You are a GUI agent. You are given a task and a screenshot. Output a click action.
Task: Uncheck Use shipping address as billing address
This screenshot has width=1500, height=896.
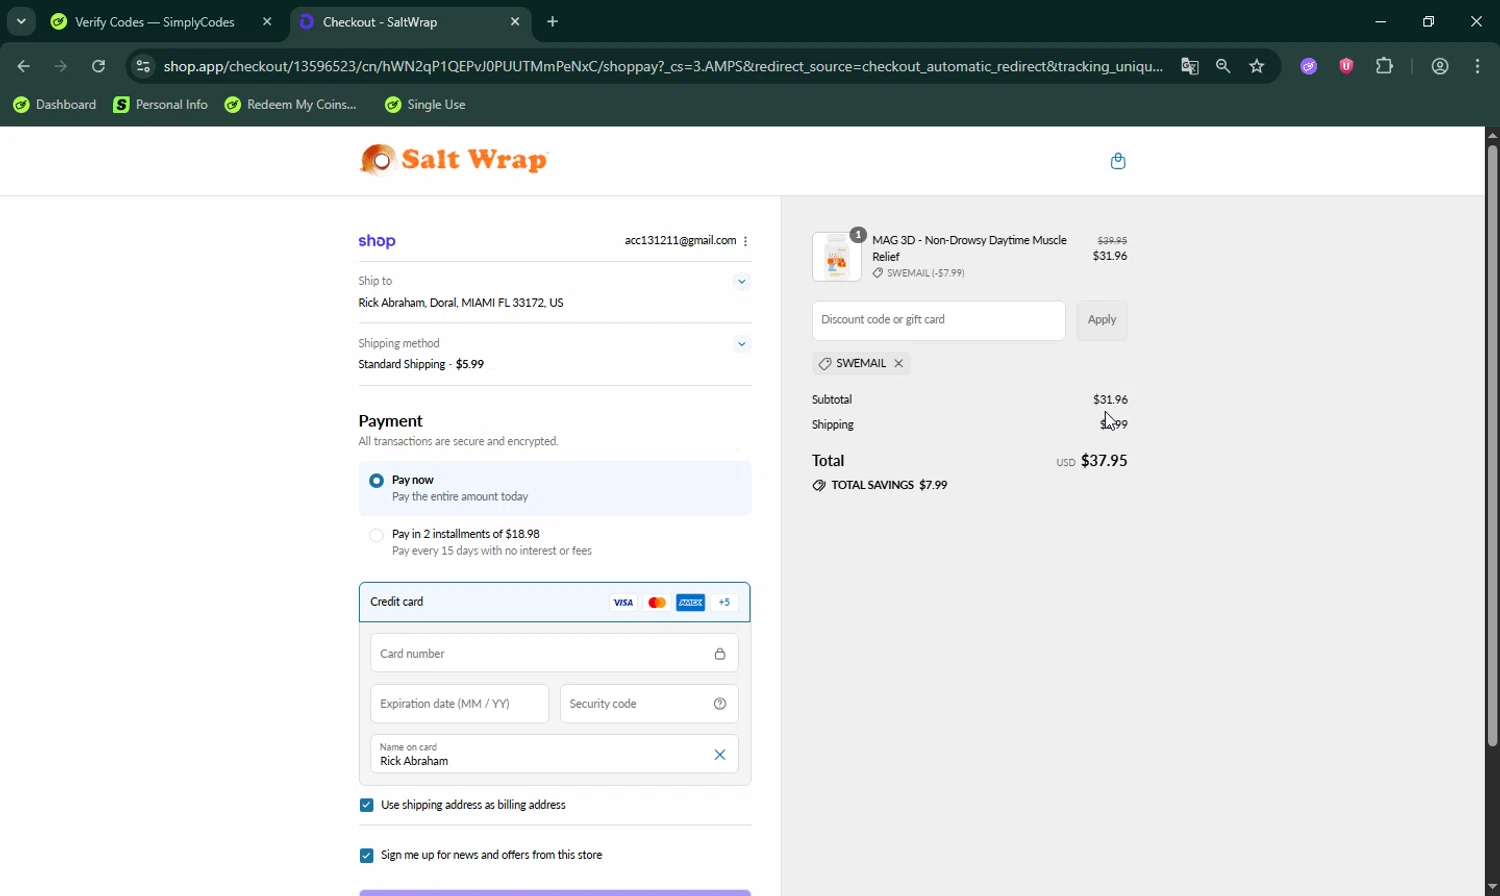[366, 805]
